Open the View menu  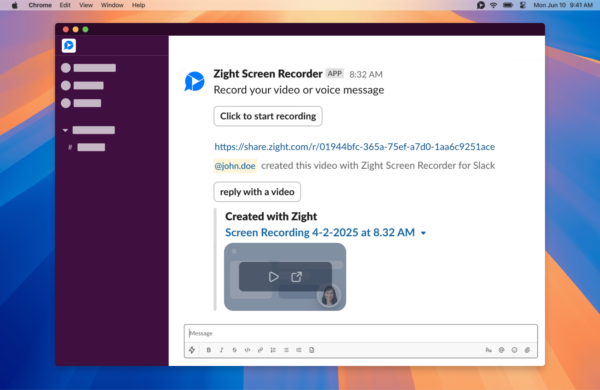86,5
